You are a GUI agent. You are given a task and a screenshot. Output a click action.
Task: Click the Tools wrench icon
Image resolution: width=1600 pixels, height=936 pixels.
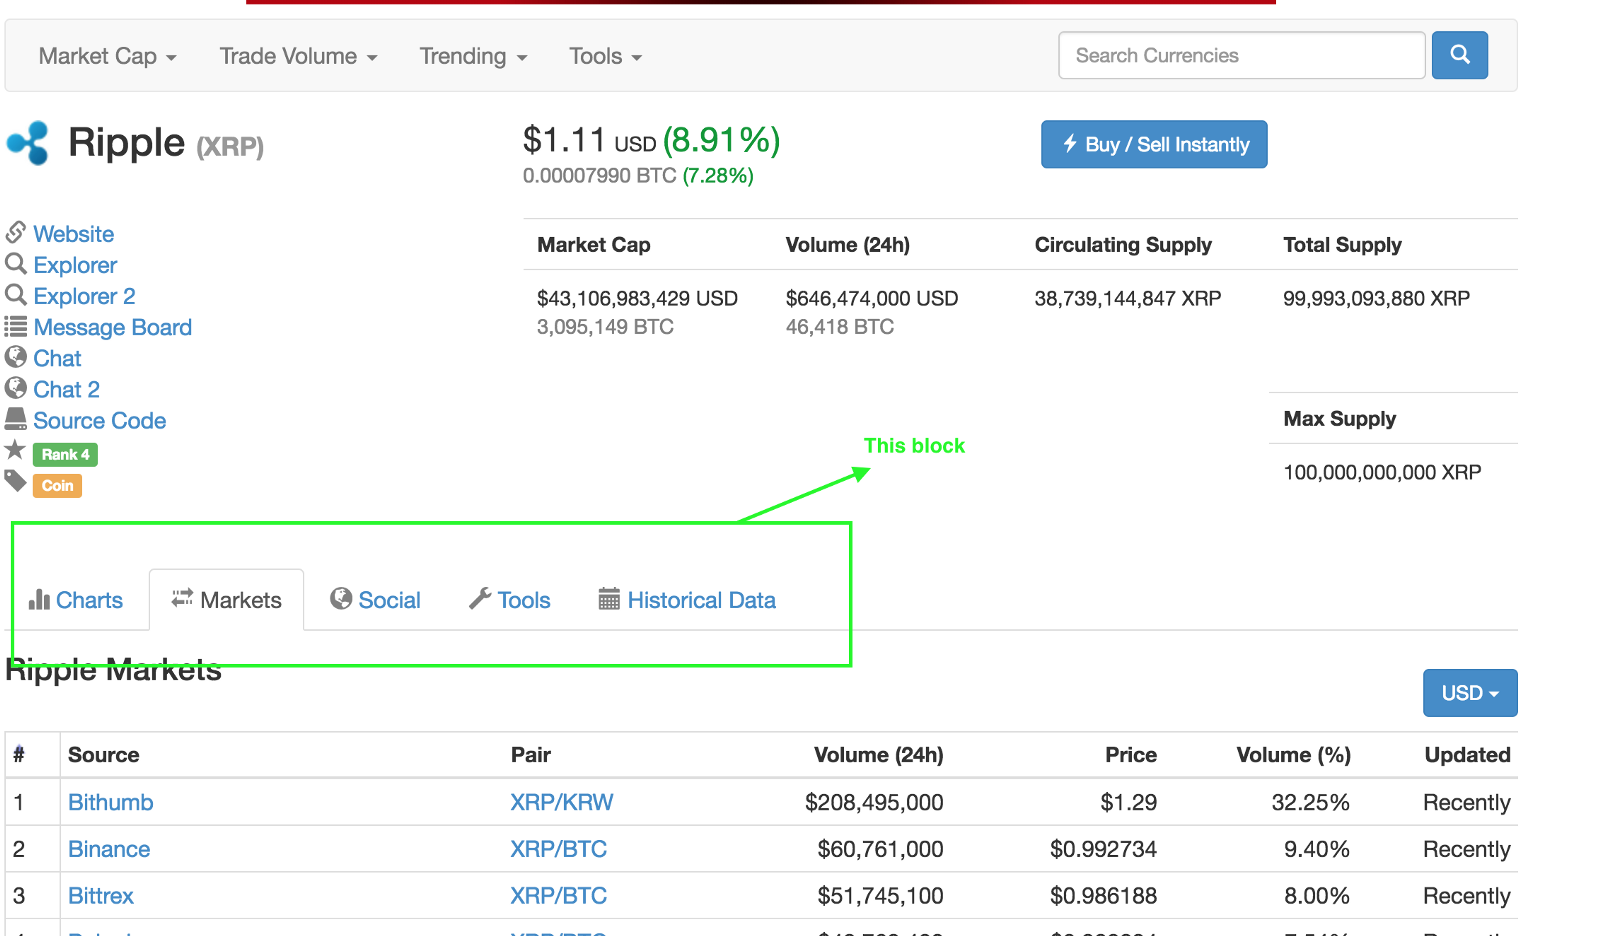tap(480, 599)
